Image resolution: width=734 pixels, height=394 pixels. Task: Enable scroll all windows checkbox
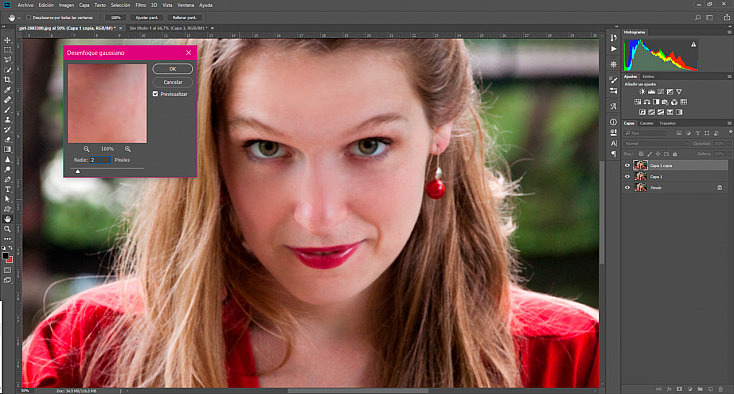coord(29,18)
